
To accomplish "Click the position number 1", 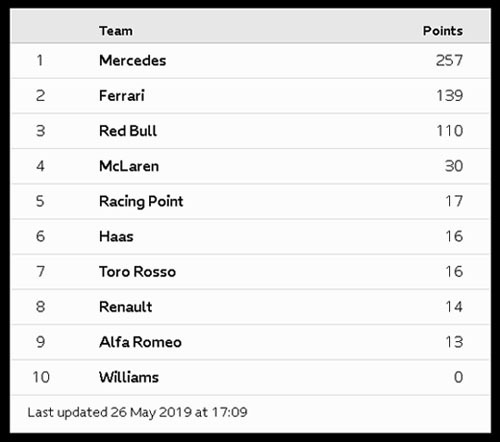I will click(x=40, y=61).
